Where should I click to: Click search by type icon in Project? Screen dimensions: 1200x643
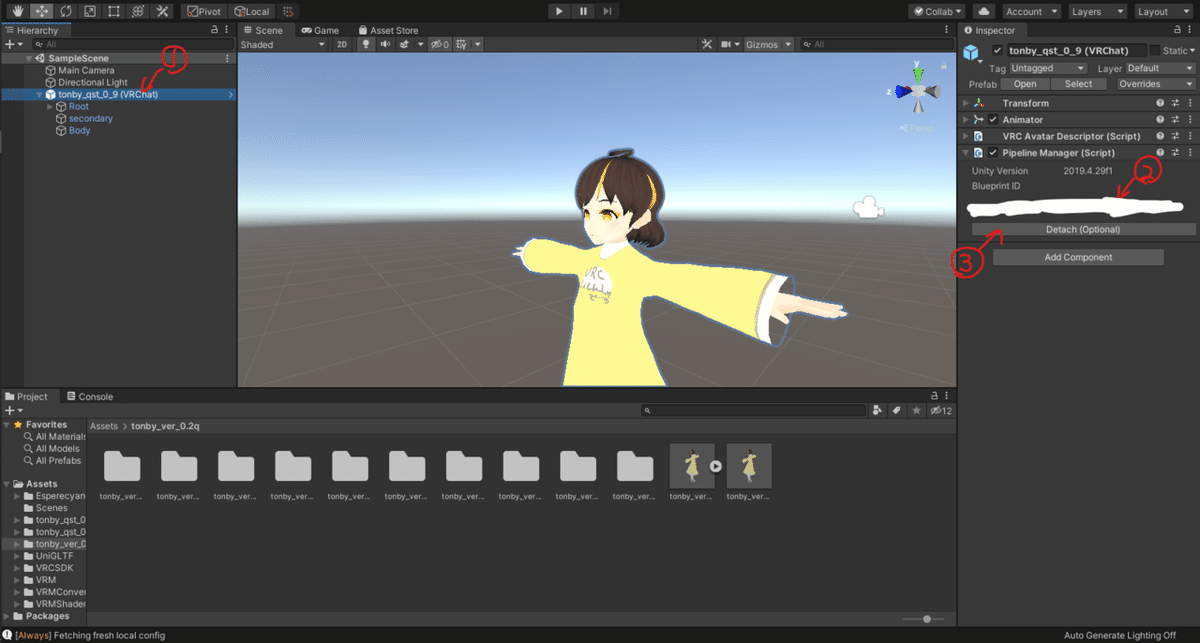pyautogui.click(x=878, y=410)
